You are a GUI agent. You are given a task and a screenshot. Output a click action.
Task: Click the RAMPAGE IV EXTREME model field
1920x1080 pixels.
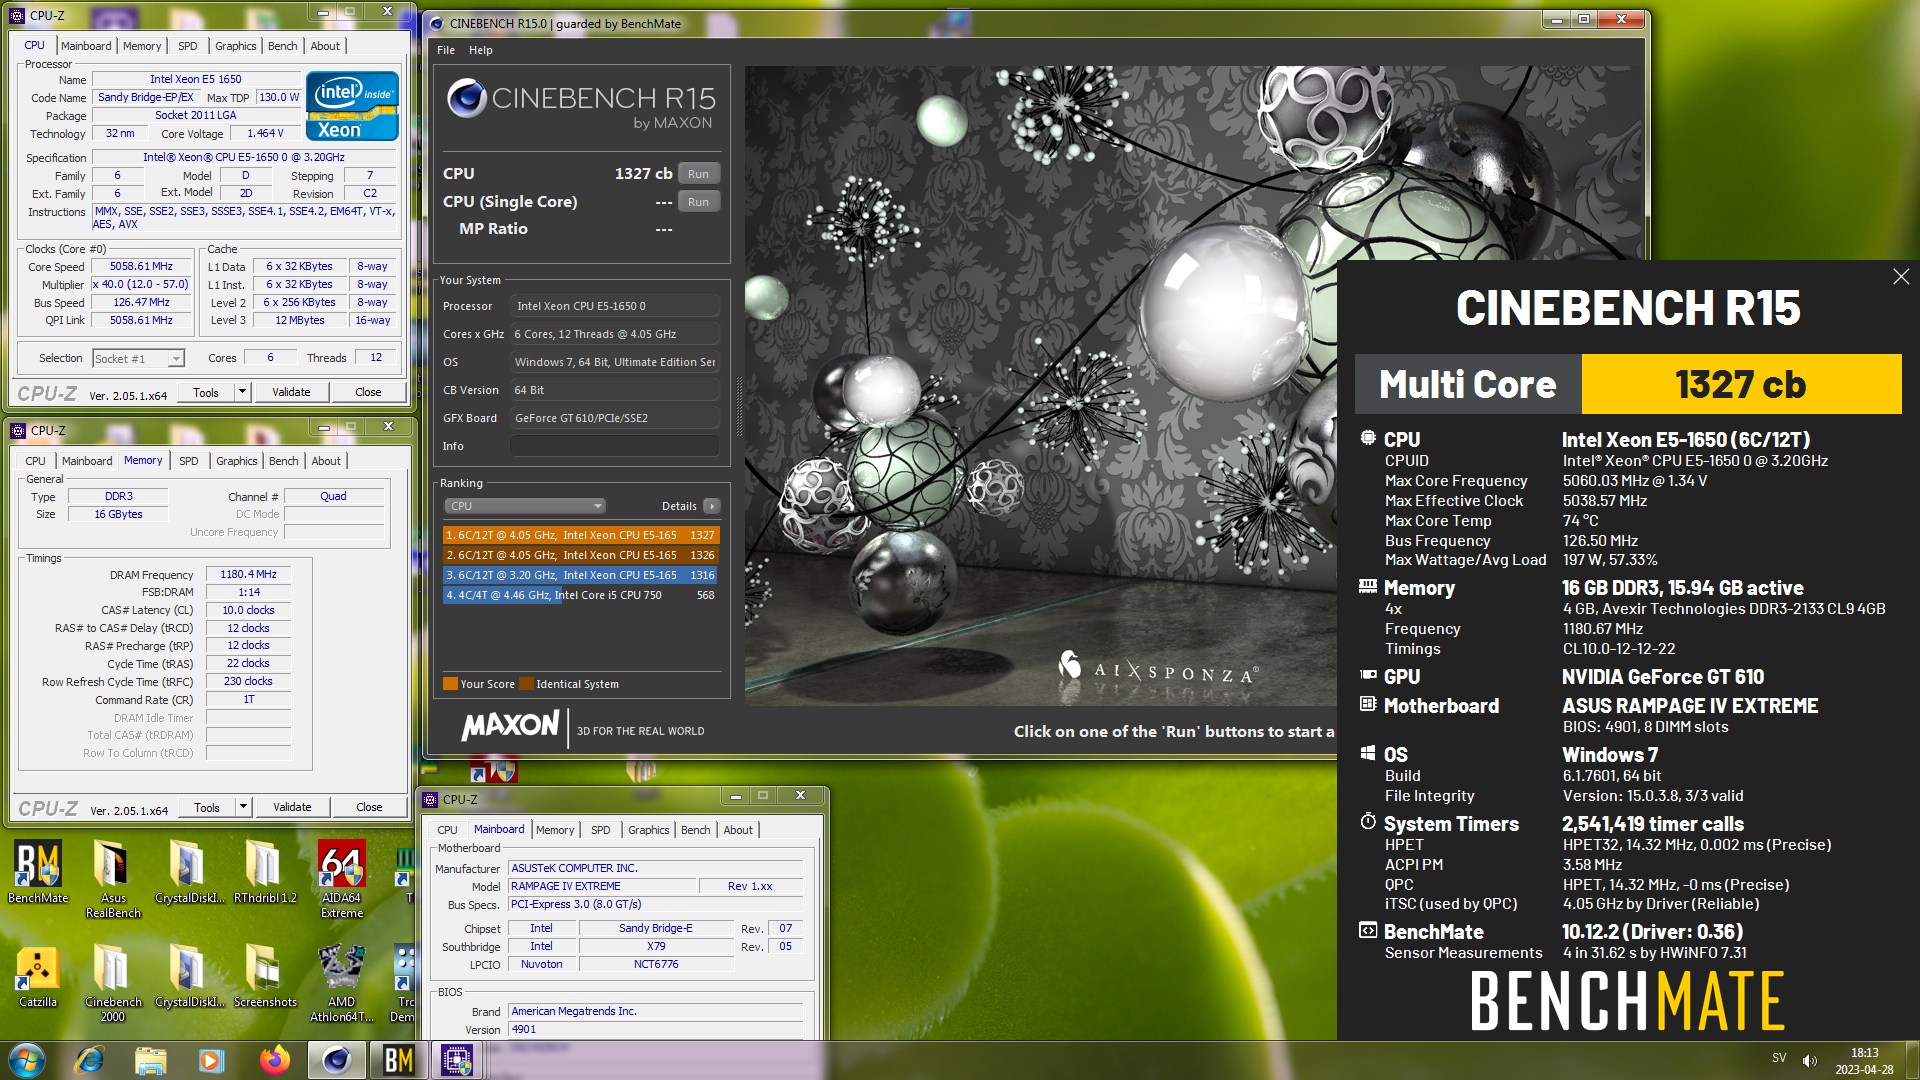pyautogui.click(x=602, y=887)
